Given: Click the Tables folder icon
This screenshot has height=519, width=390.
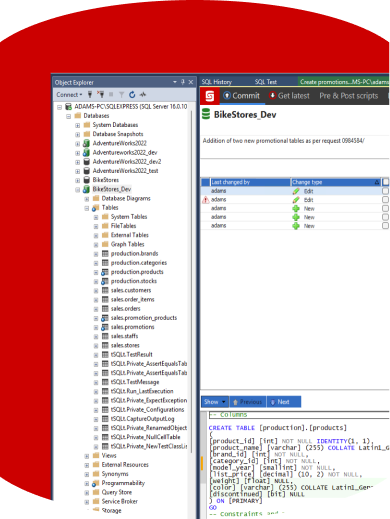Looking at the screenshot, I should tap(96, 208).
